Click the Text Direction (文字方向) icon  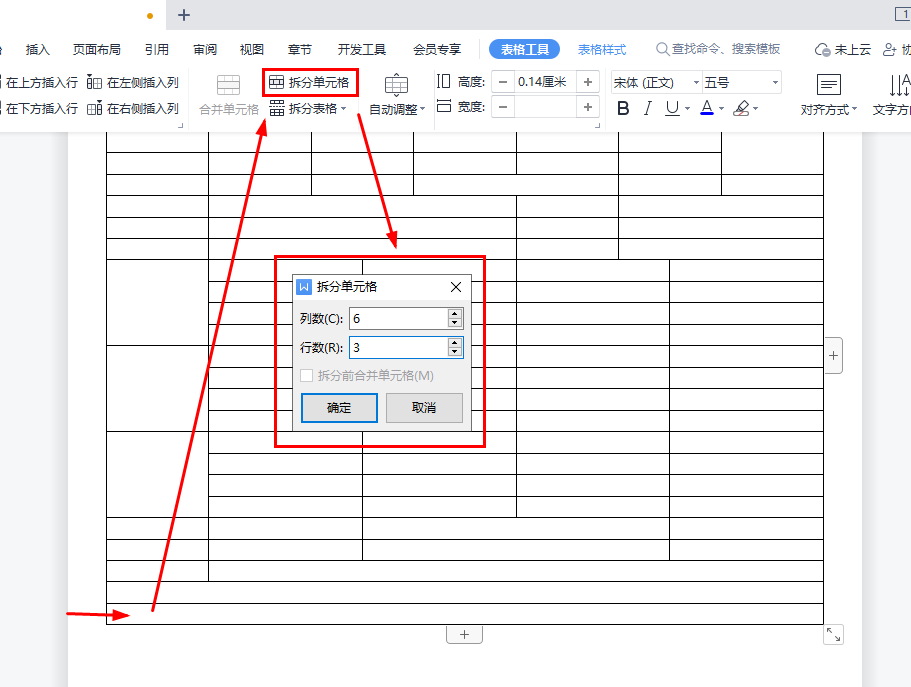point(899,85)
